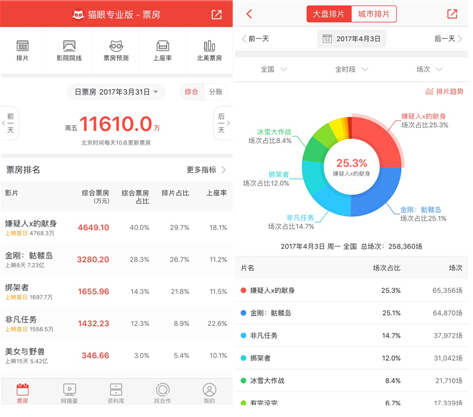Click the cat logo in header
The height and width of the screenshot is (417, 473).
coord(78,15)
